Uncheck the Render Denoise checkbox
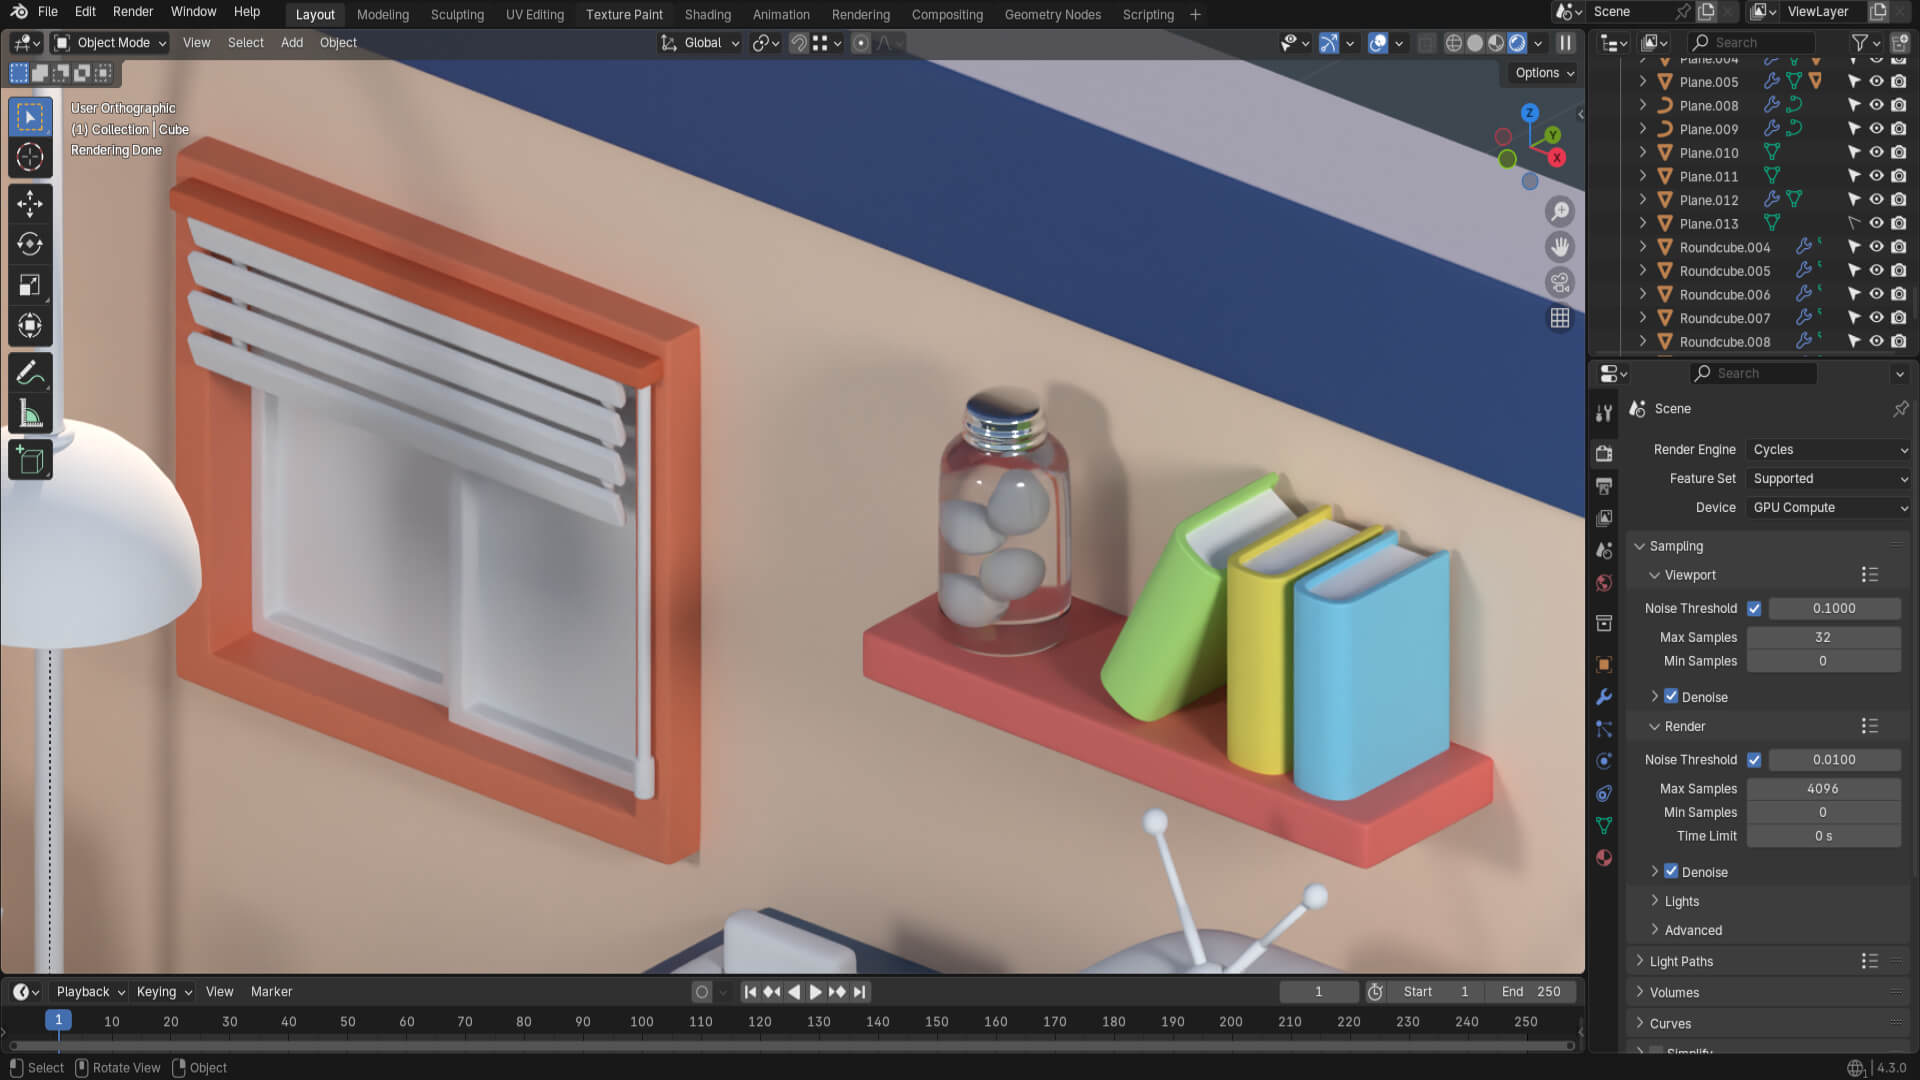 (1671, 872)
